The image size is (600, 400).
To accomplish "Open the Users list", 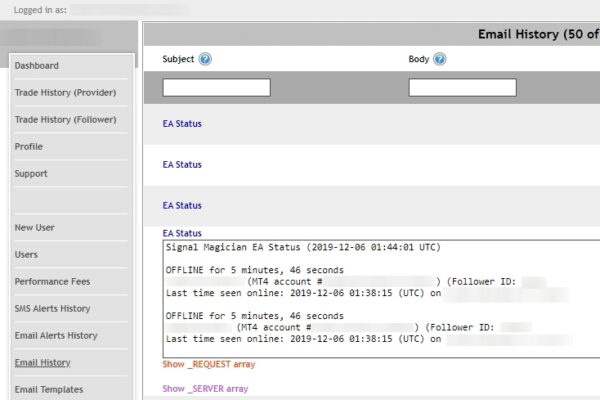I will pos(26,255).
